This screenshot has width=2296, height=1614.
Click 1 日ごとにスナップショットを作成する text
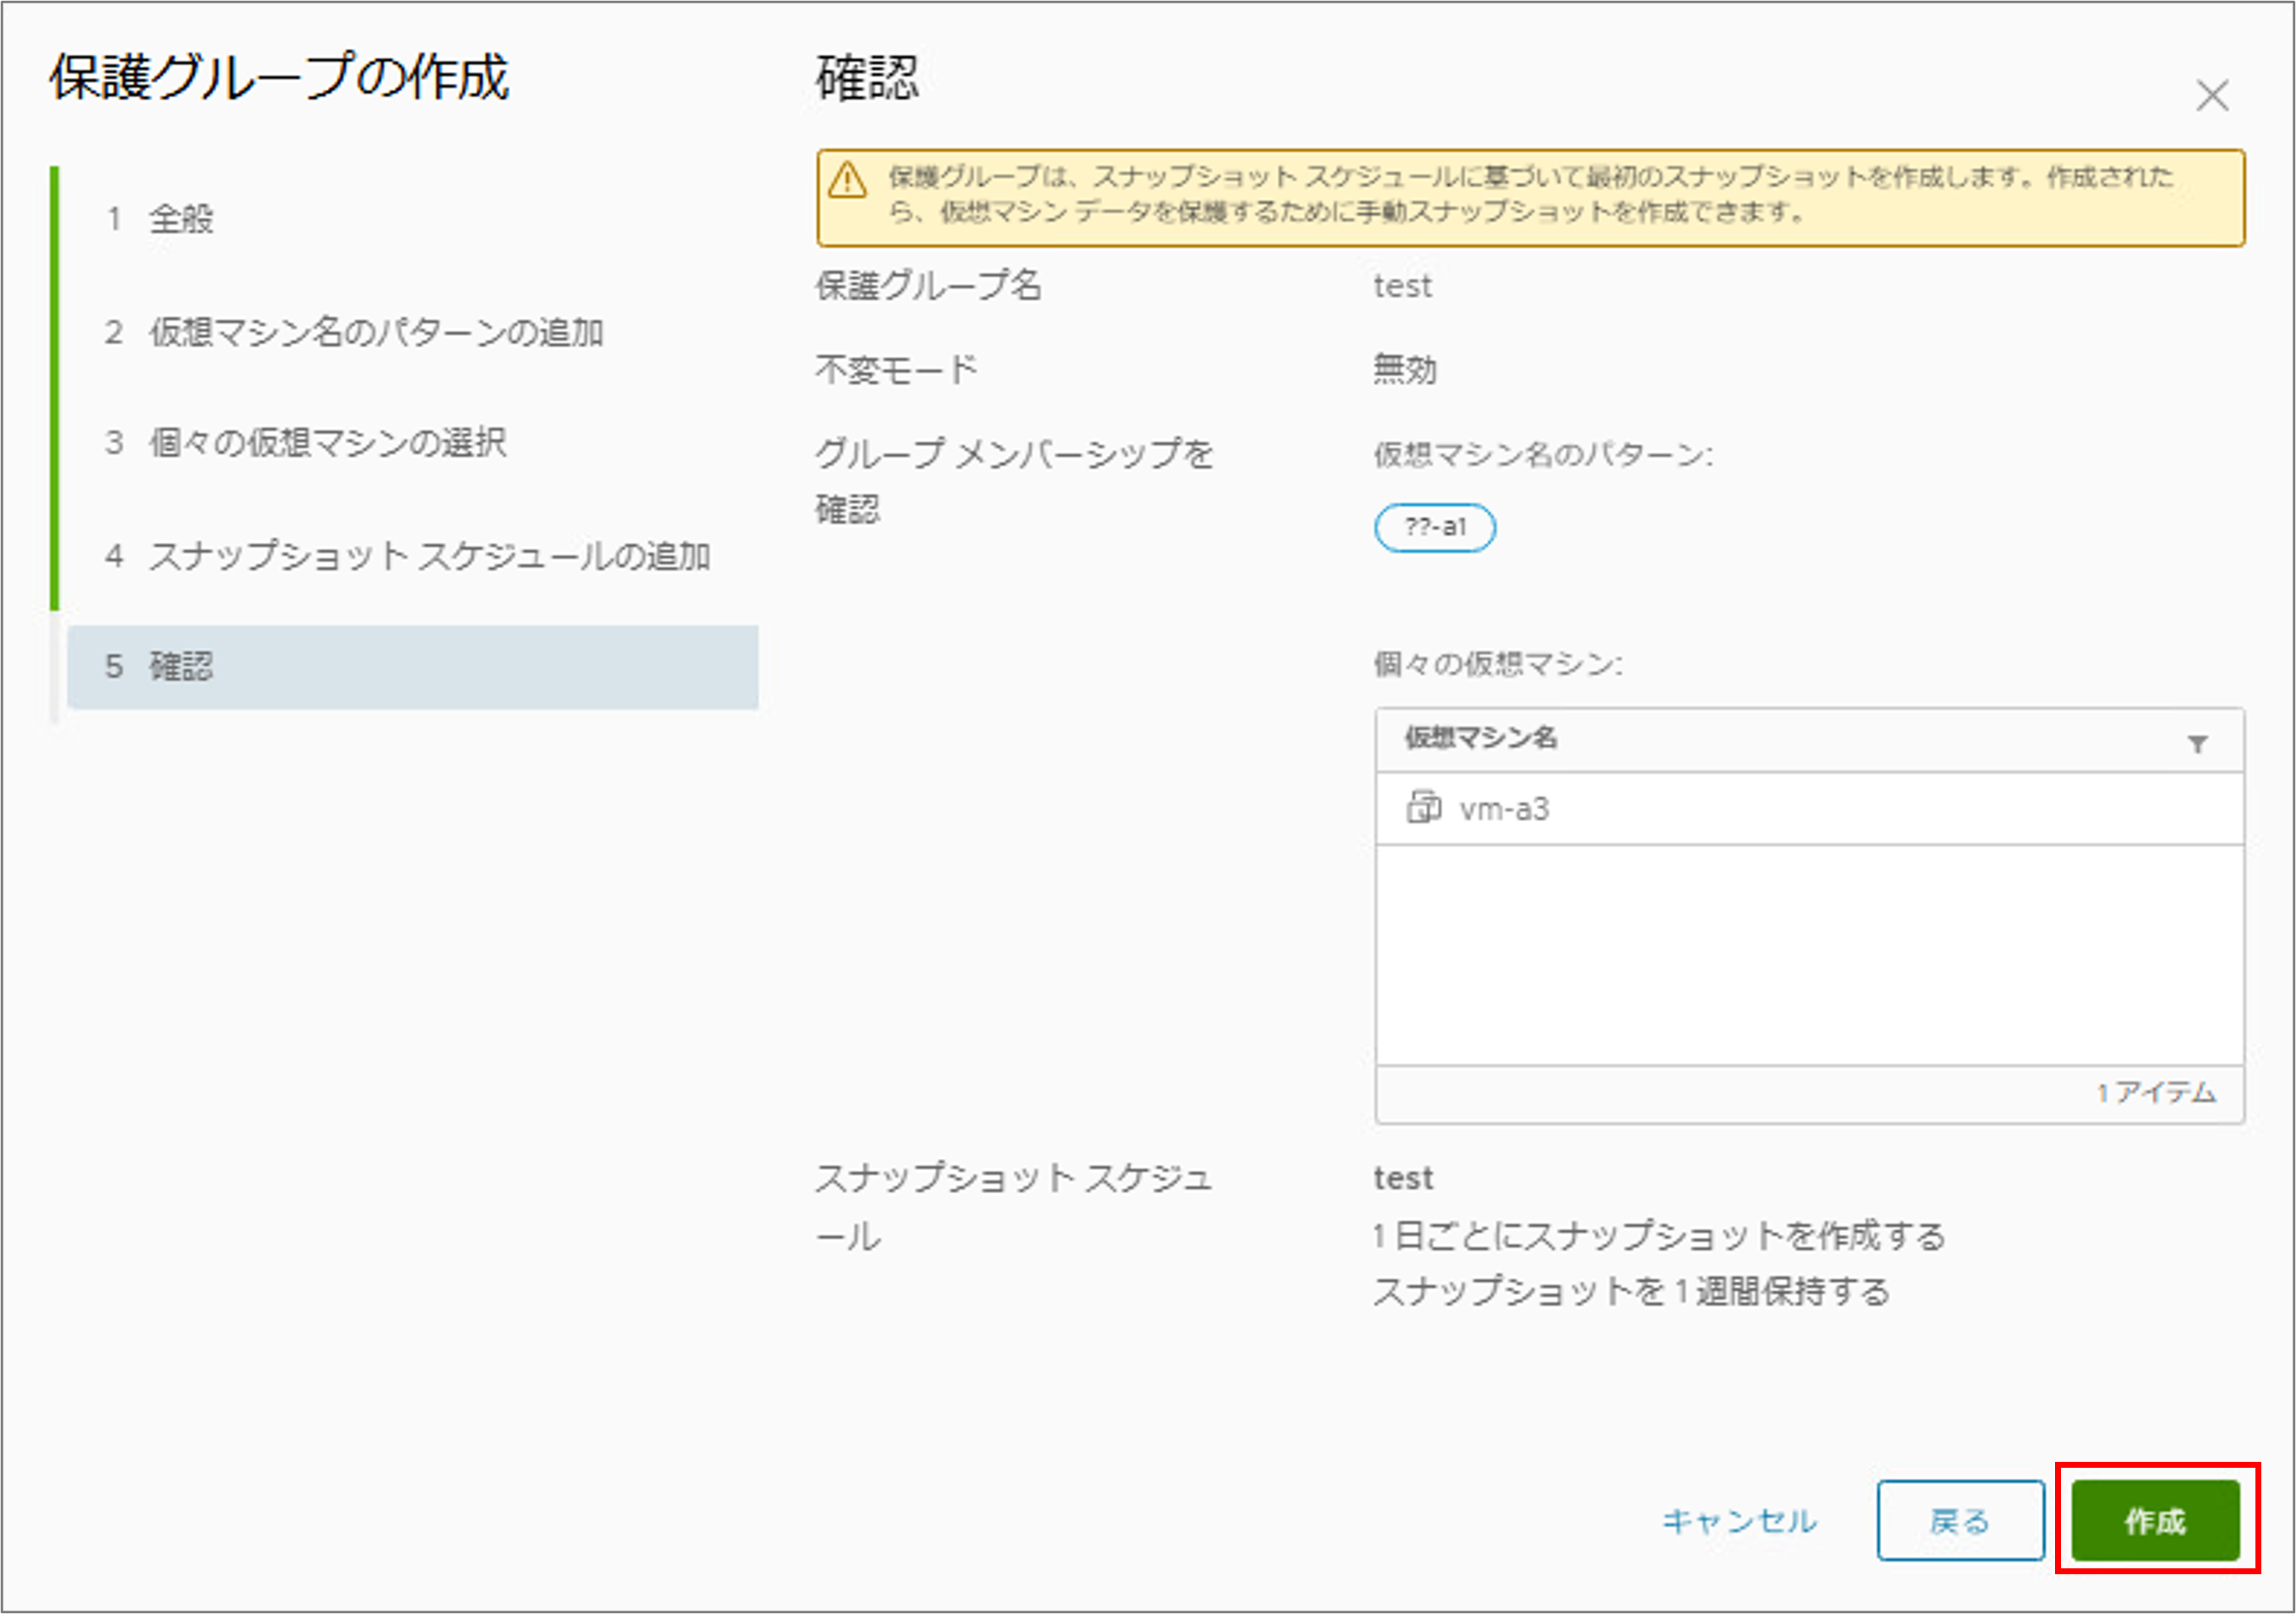pyautogui.click(x=1659, y=1236)
